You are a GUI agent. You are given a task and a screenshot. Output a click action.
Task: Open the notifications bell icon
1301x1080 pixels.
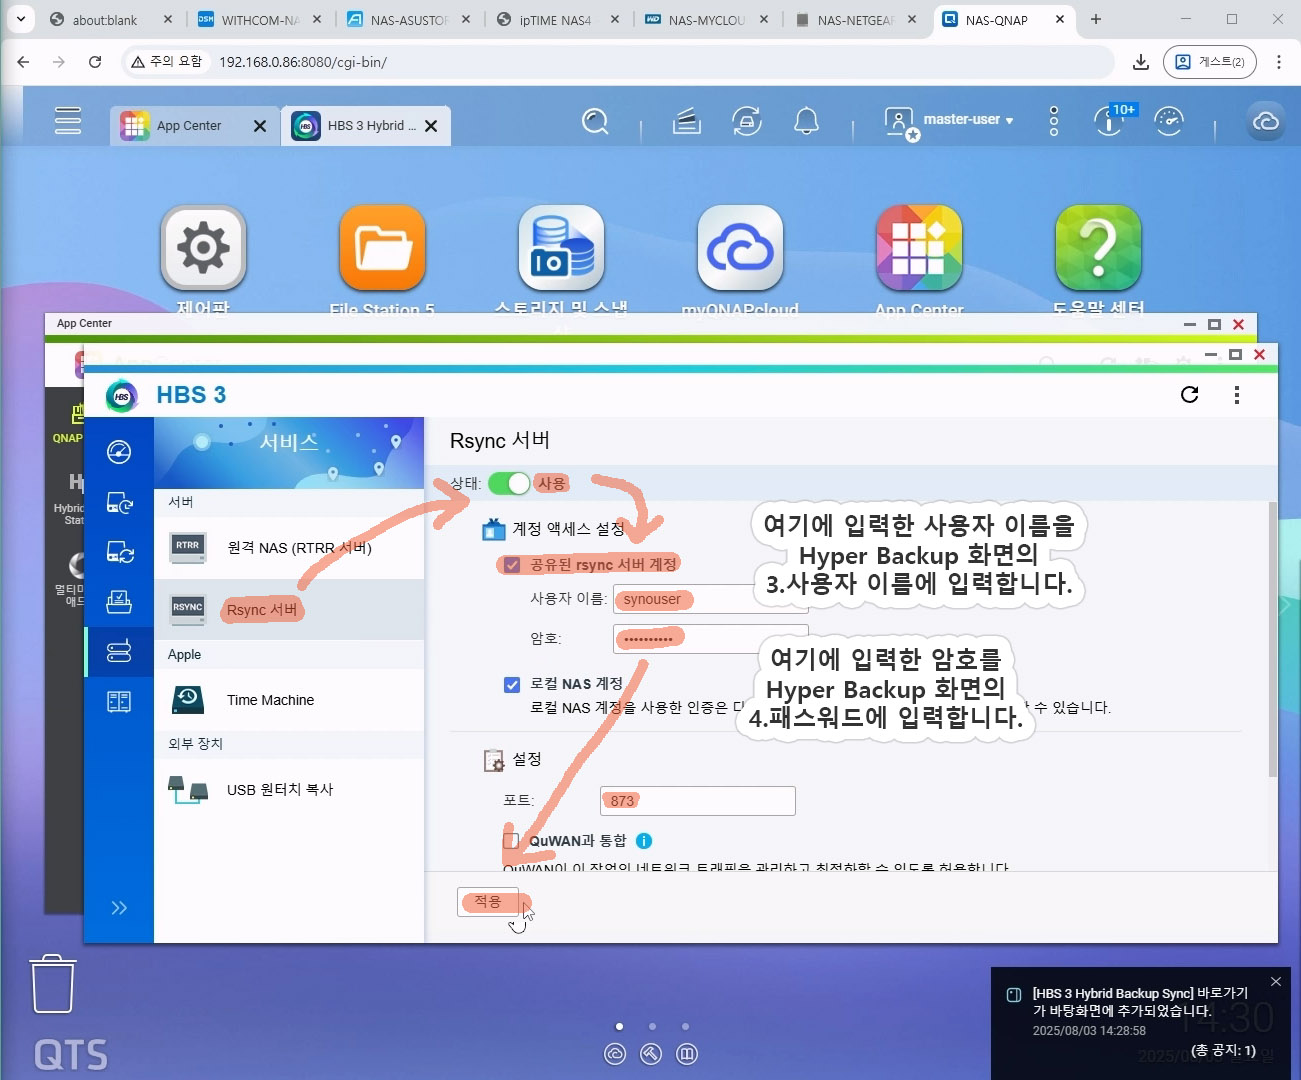pos(806,122)
